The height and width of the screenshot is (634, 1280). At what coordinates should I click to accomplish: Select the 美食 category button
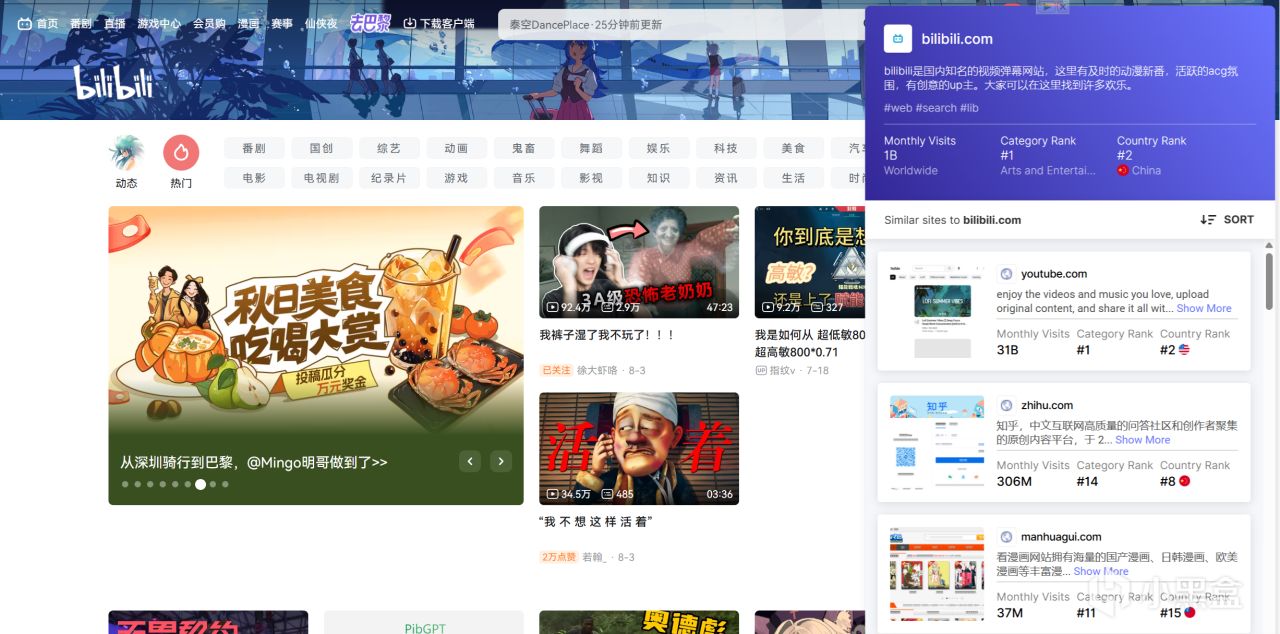793,148
